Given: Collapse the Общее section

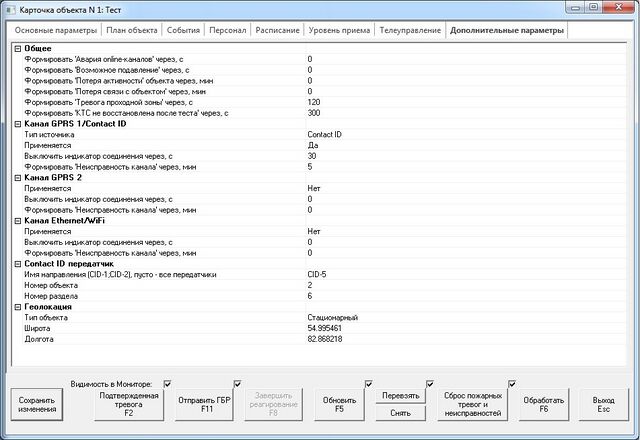Looking at the screenshot, I should coord(17,48).
